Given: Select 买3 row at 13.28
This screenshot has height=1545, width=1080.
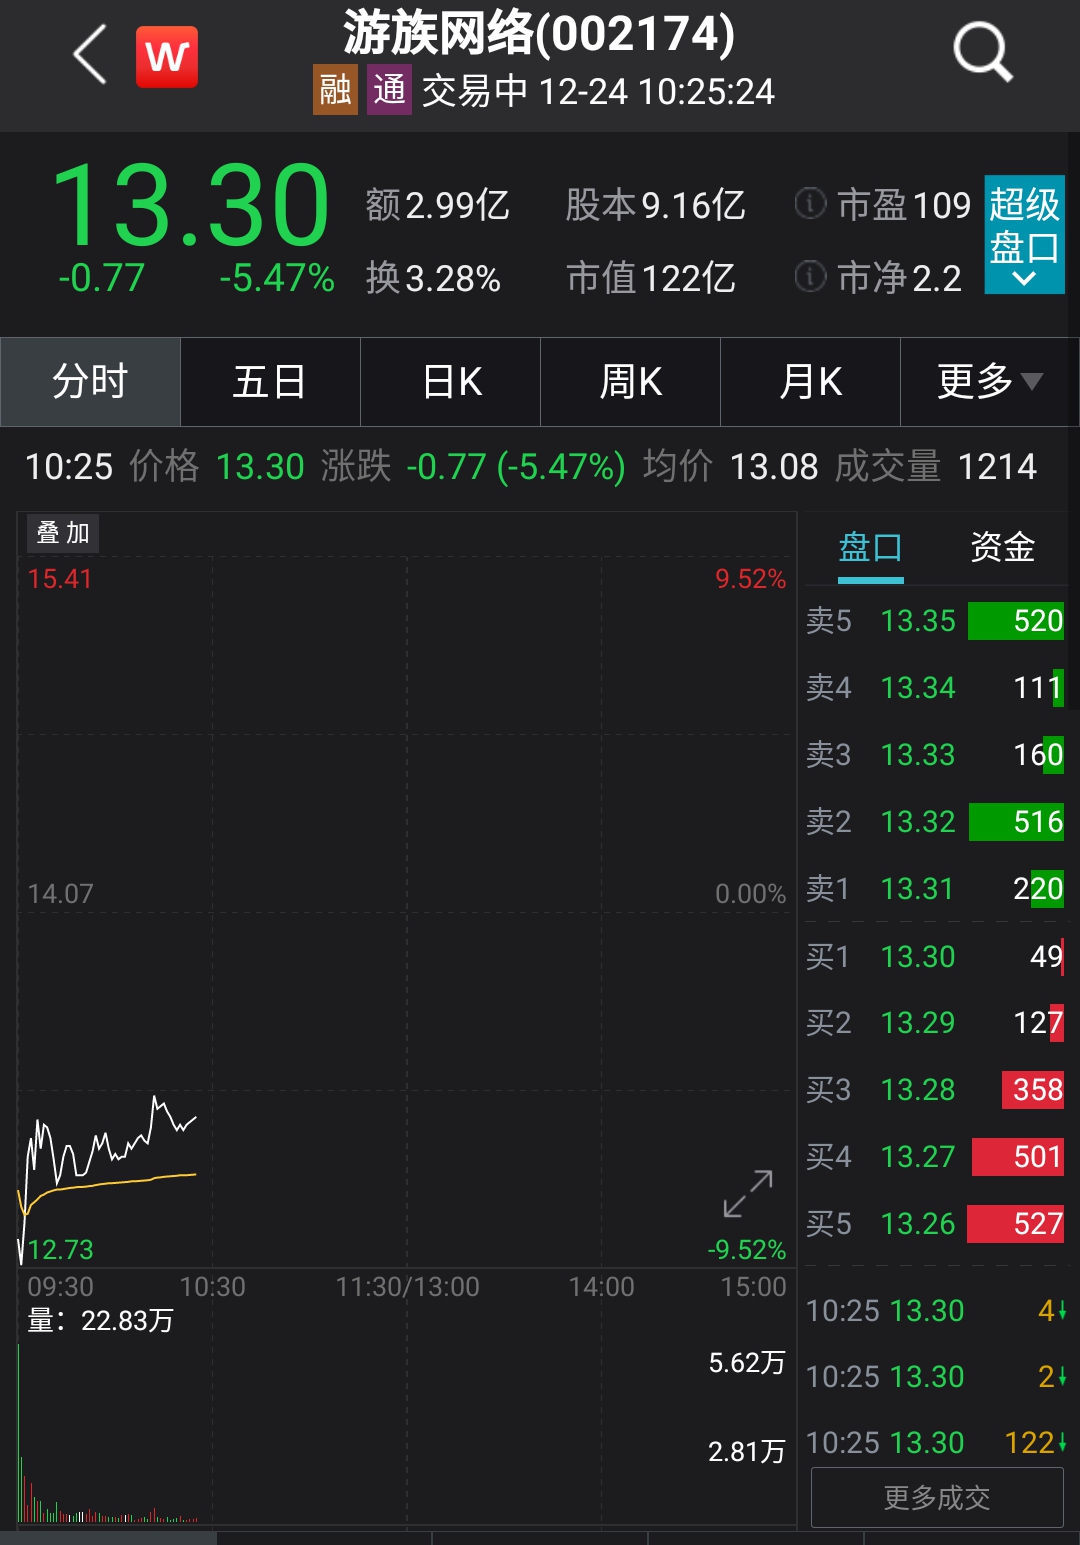Looking at the screenshot, I should click(935, 1090).
